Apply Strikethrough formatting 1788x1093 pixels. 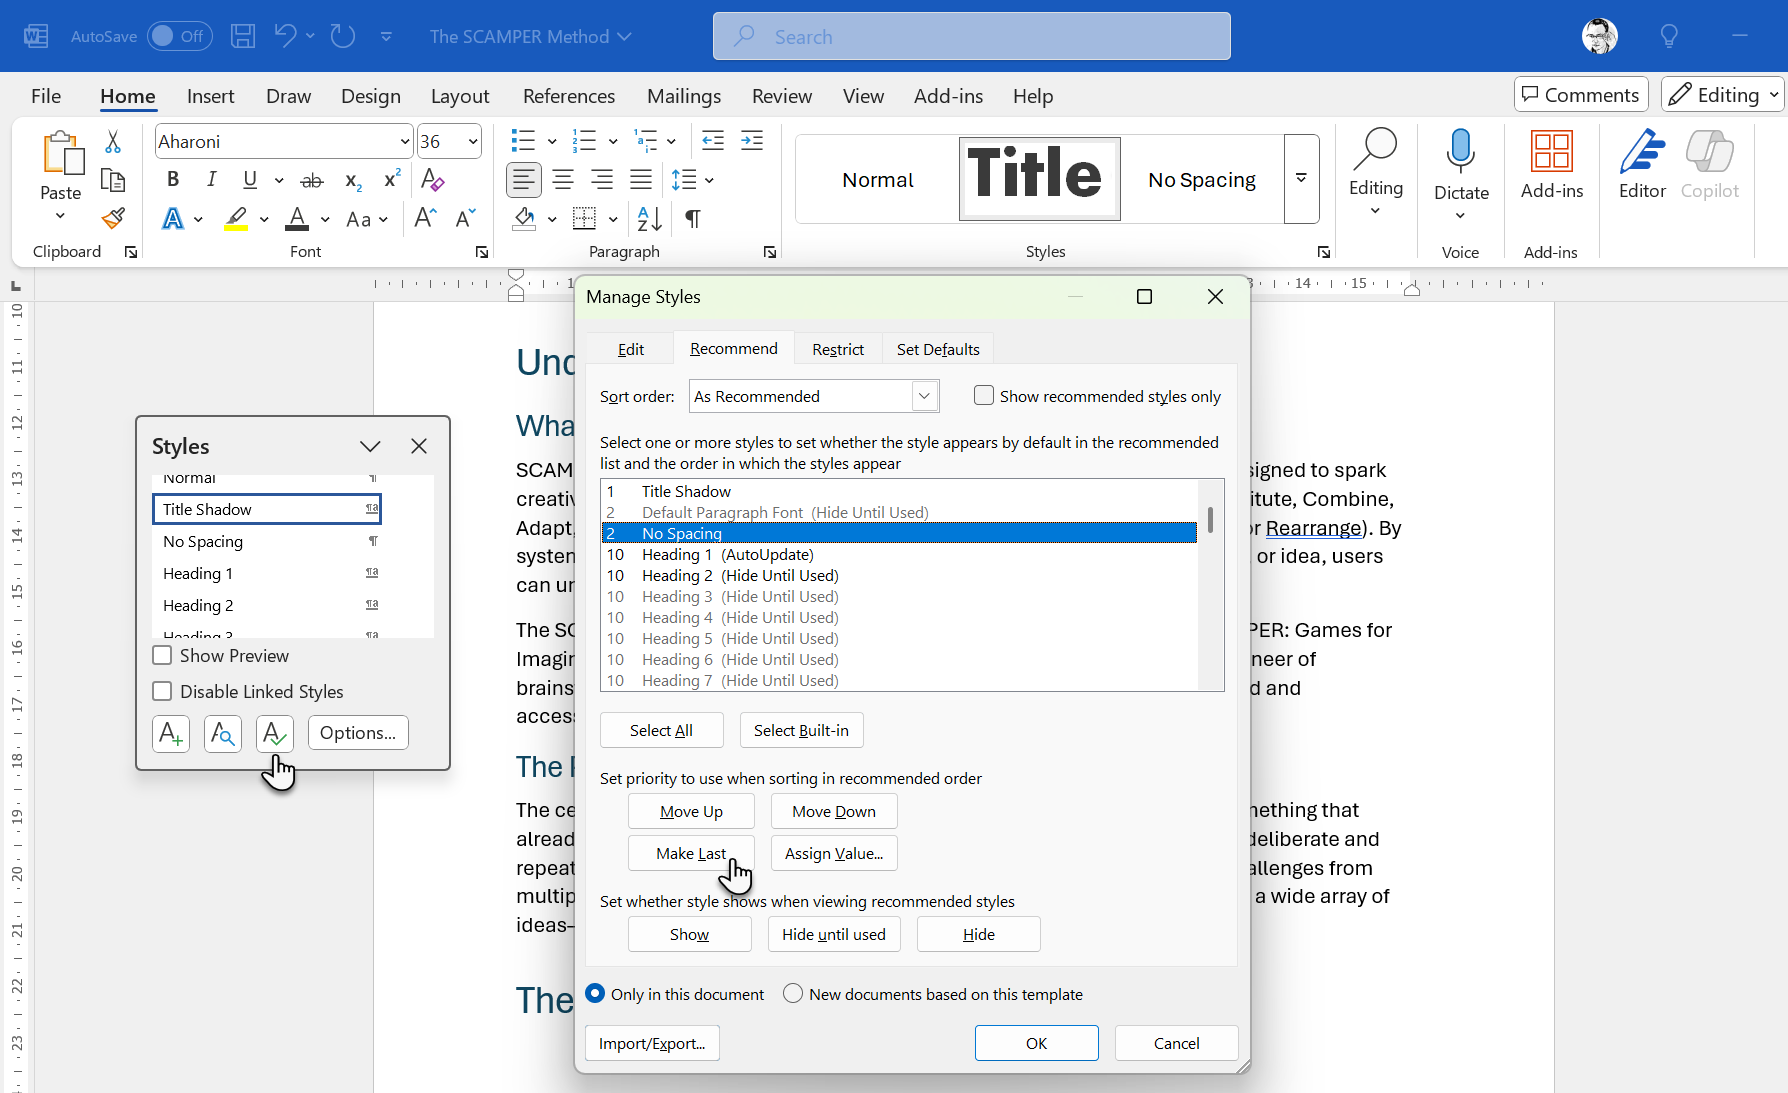[312, 181]
